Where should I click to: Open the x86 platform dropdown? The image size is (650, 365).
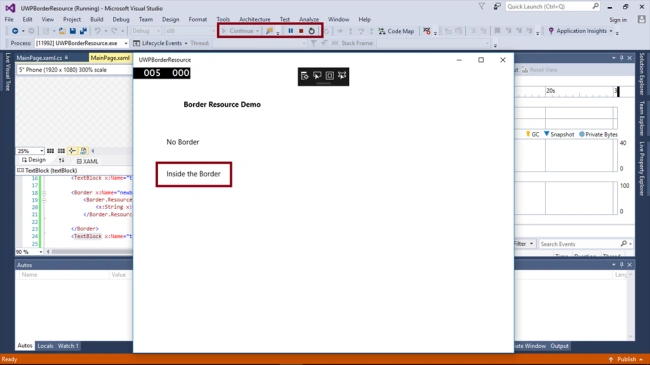[x=213, y=31]
